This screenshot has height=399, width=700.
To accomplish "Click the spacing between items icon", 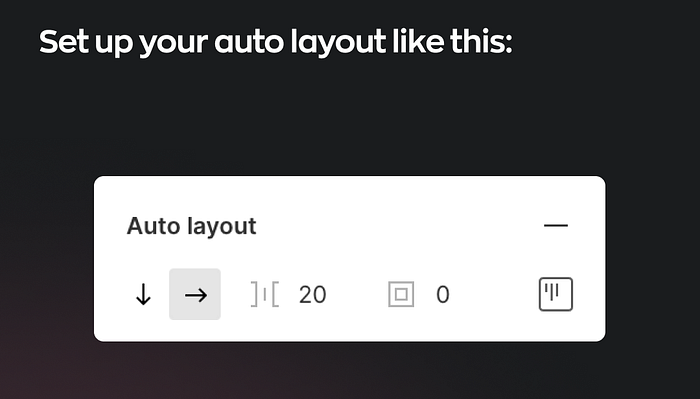I will (265, 295).
